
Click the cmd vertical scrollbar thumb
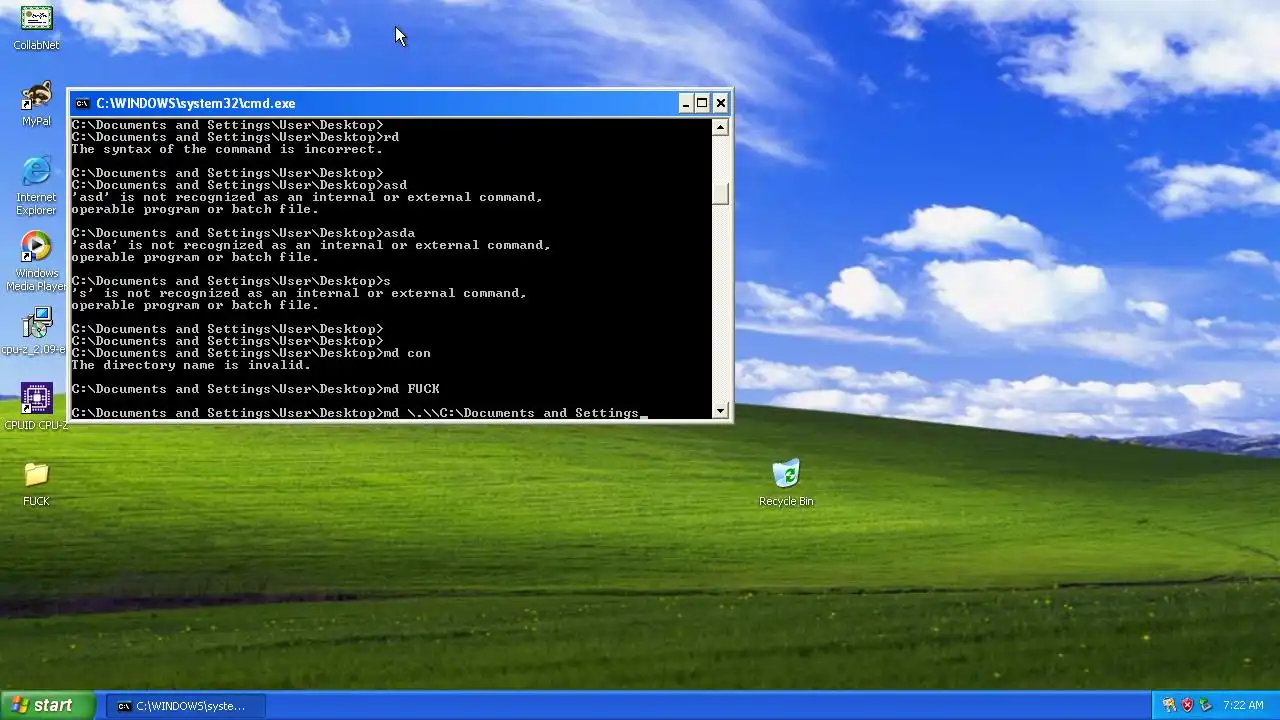(720, 194)
